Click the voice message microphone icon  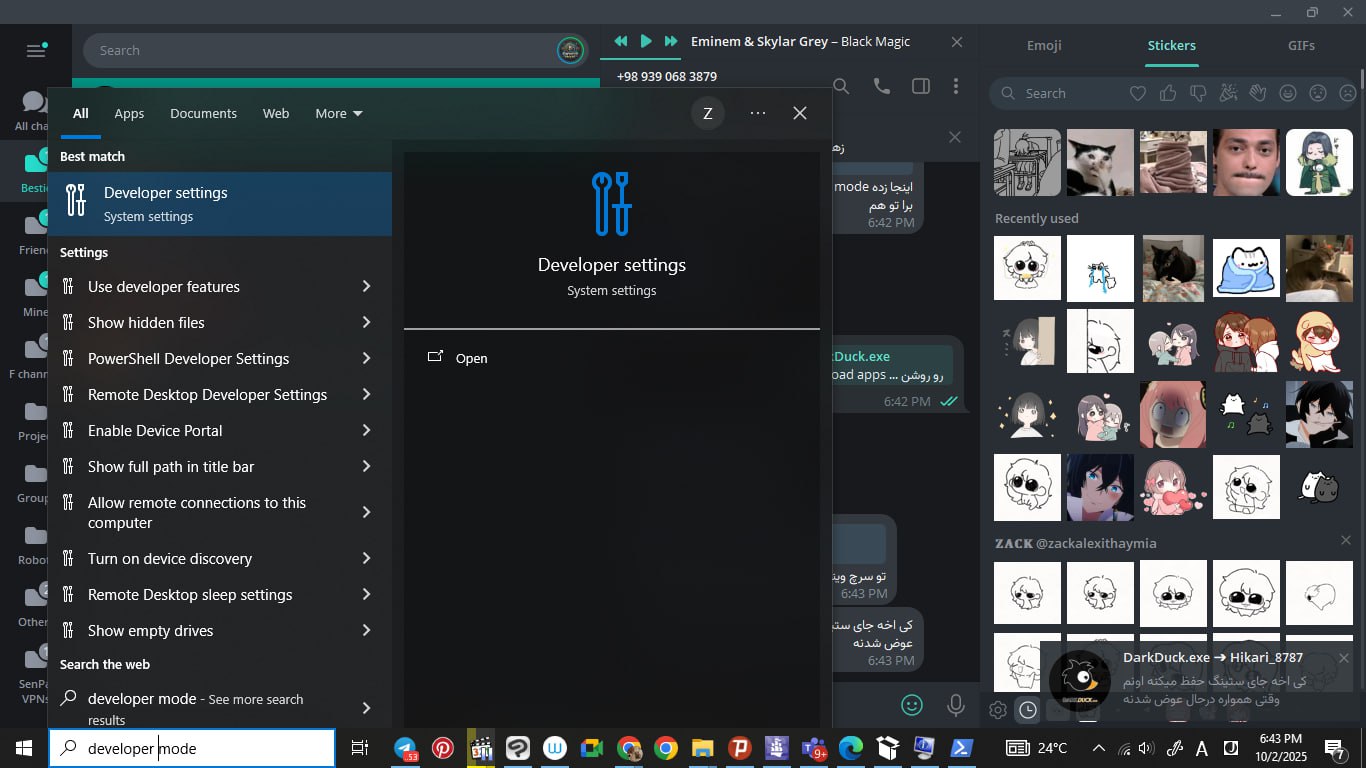(x=956, y=705)
